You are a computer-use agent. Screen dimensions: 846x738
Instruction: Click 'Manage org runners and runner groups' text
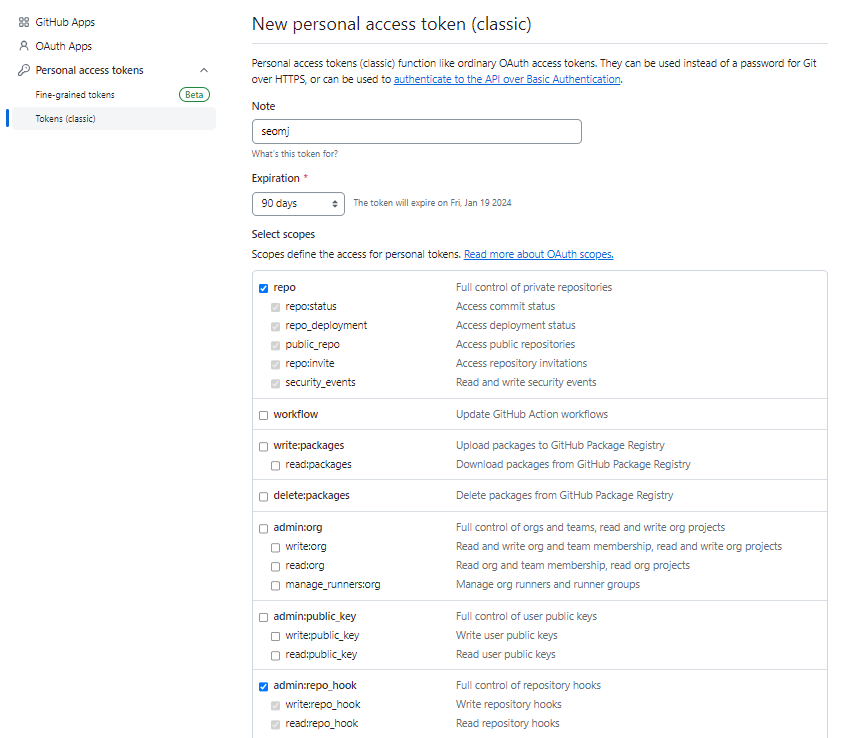click(548, 584)
